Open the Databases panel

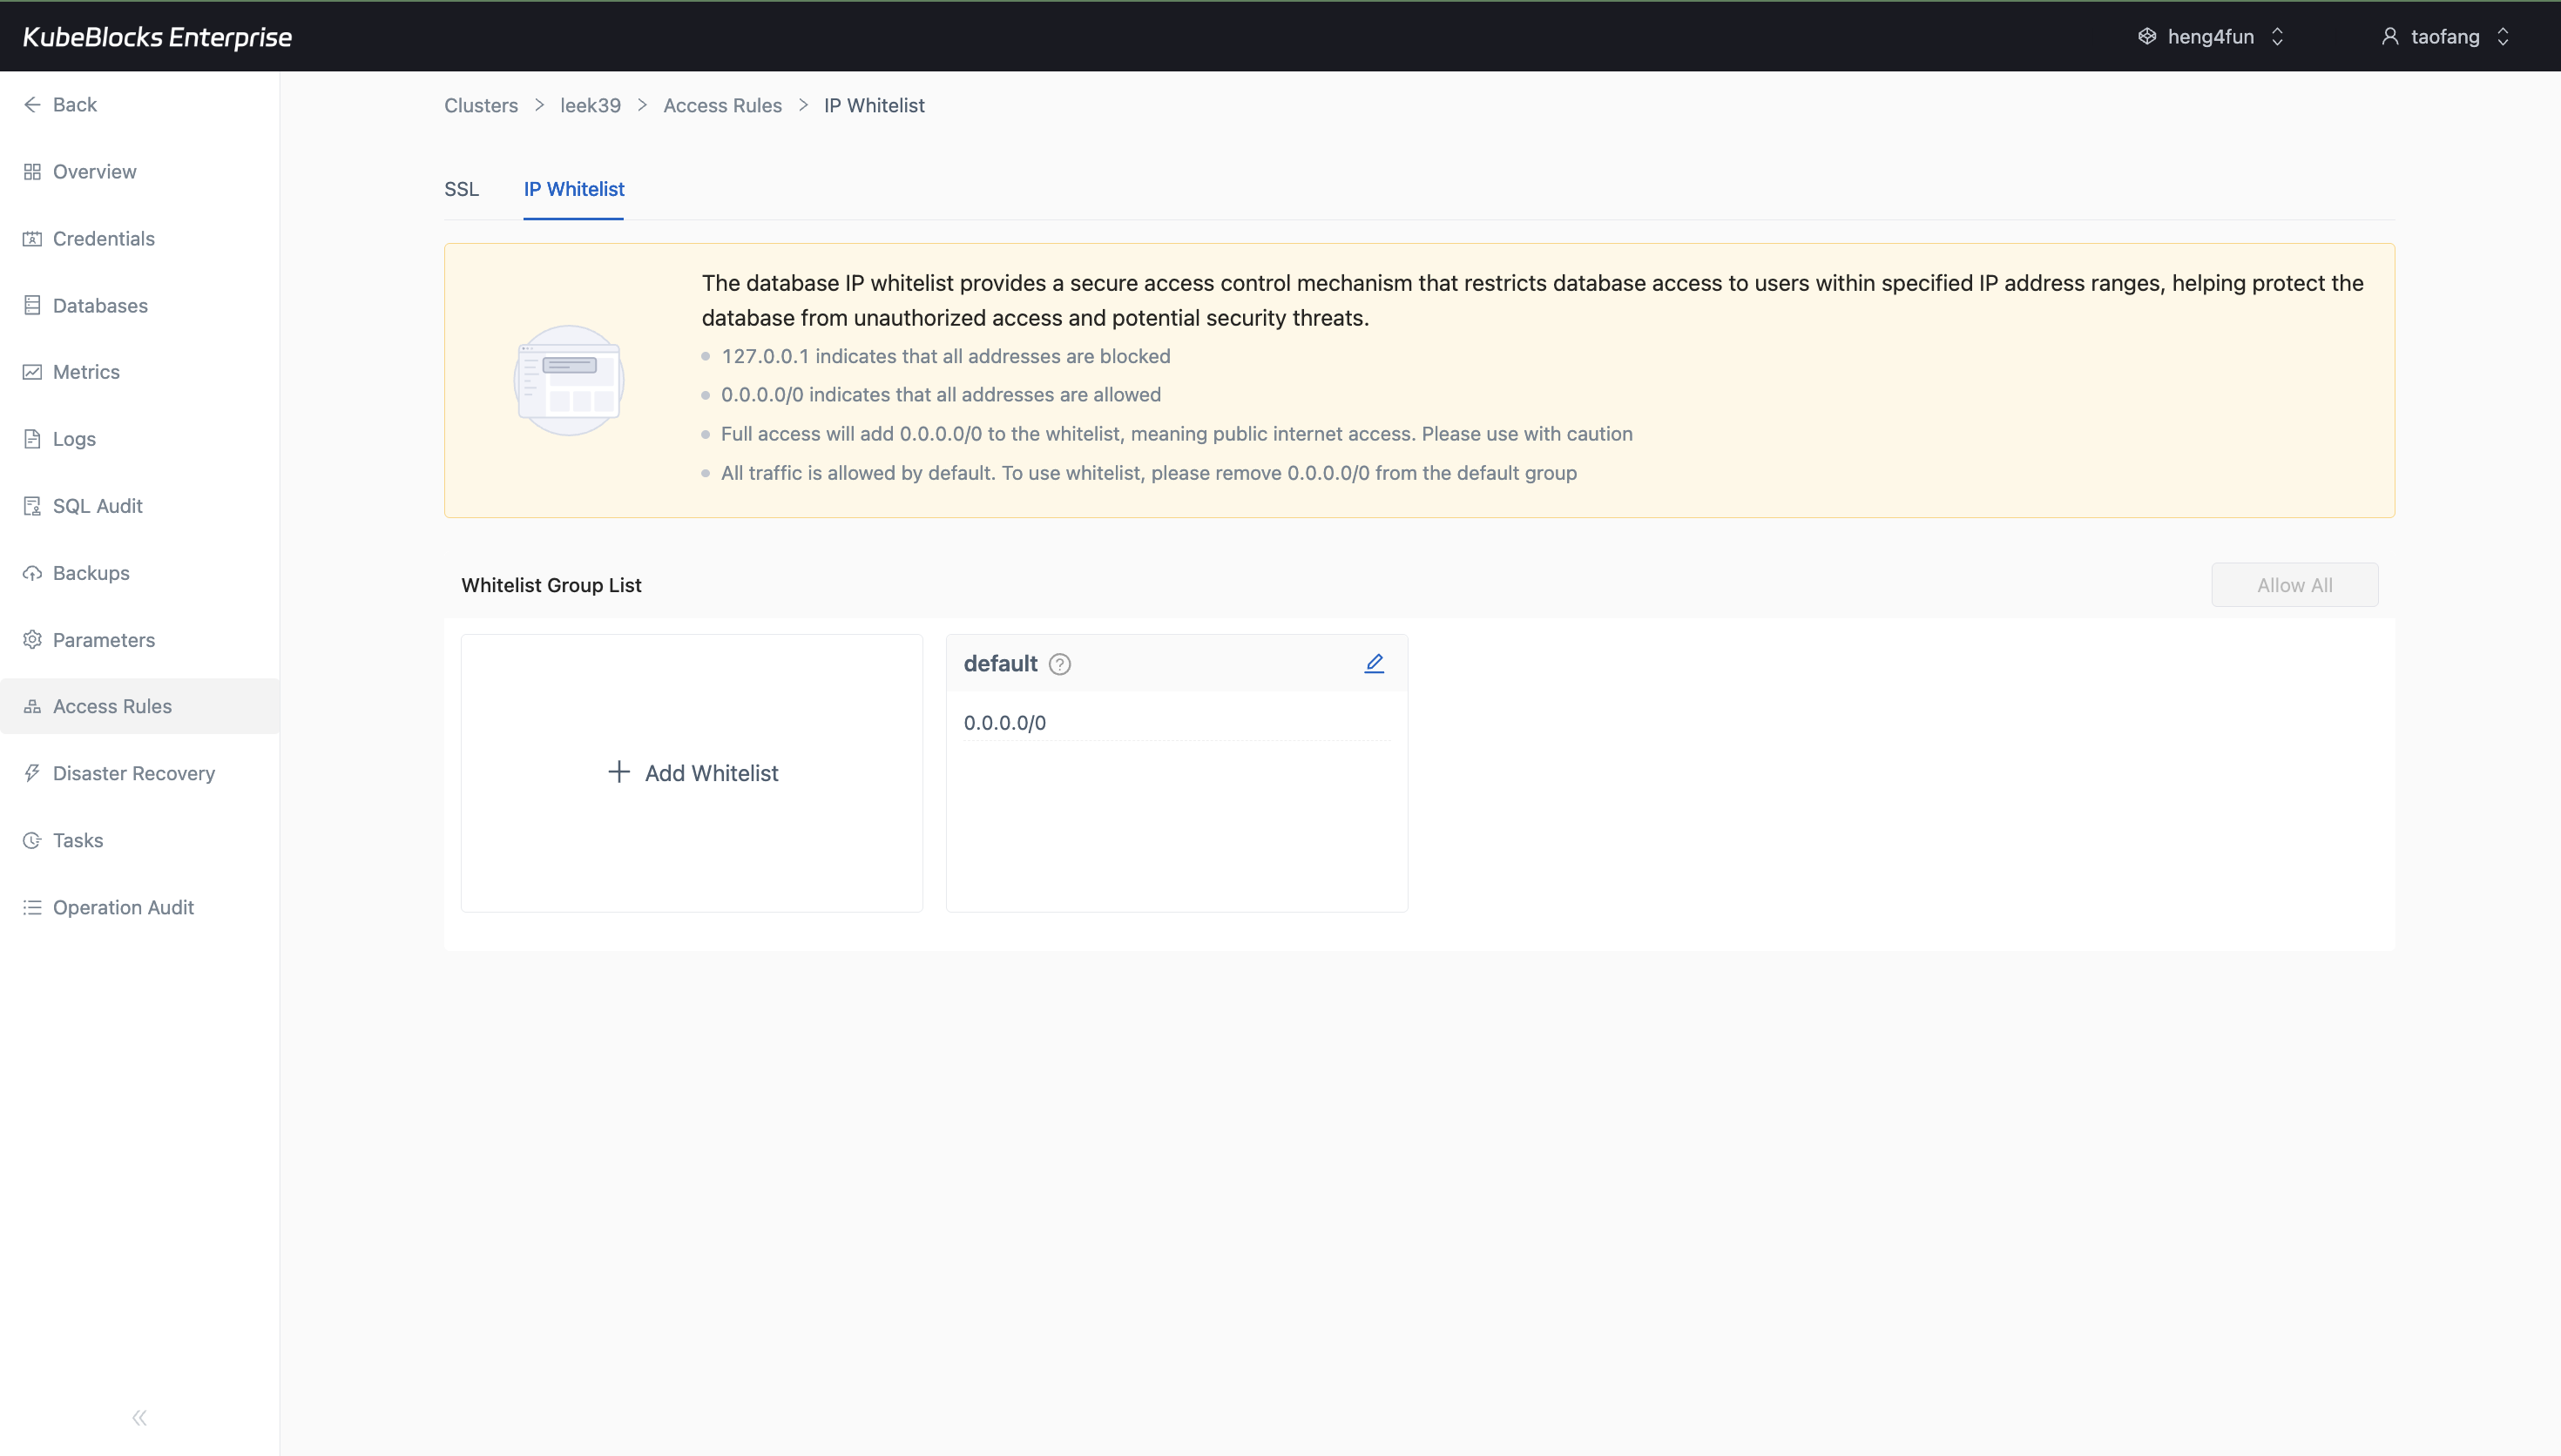[x=100, y=305]
